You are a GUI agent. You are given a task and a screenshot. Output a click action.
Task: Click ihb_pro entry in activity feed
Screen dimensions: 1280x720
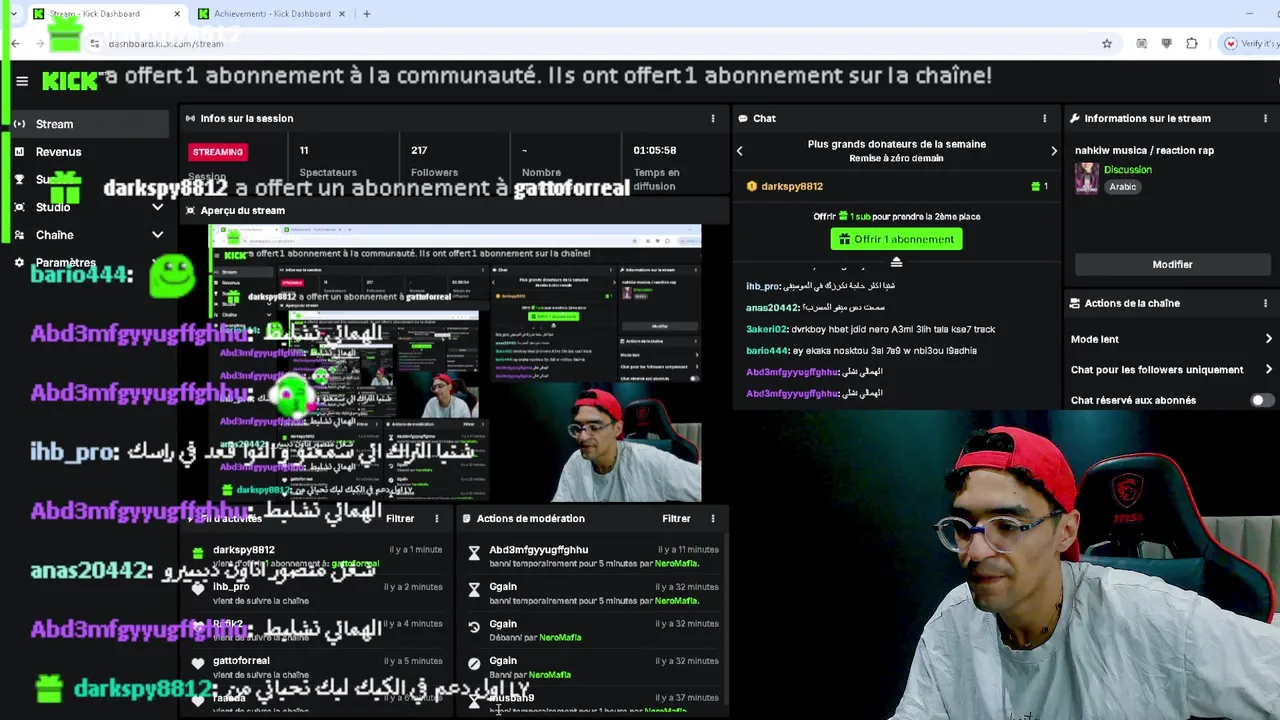(231, 587)
